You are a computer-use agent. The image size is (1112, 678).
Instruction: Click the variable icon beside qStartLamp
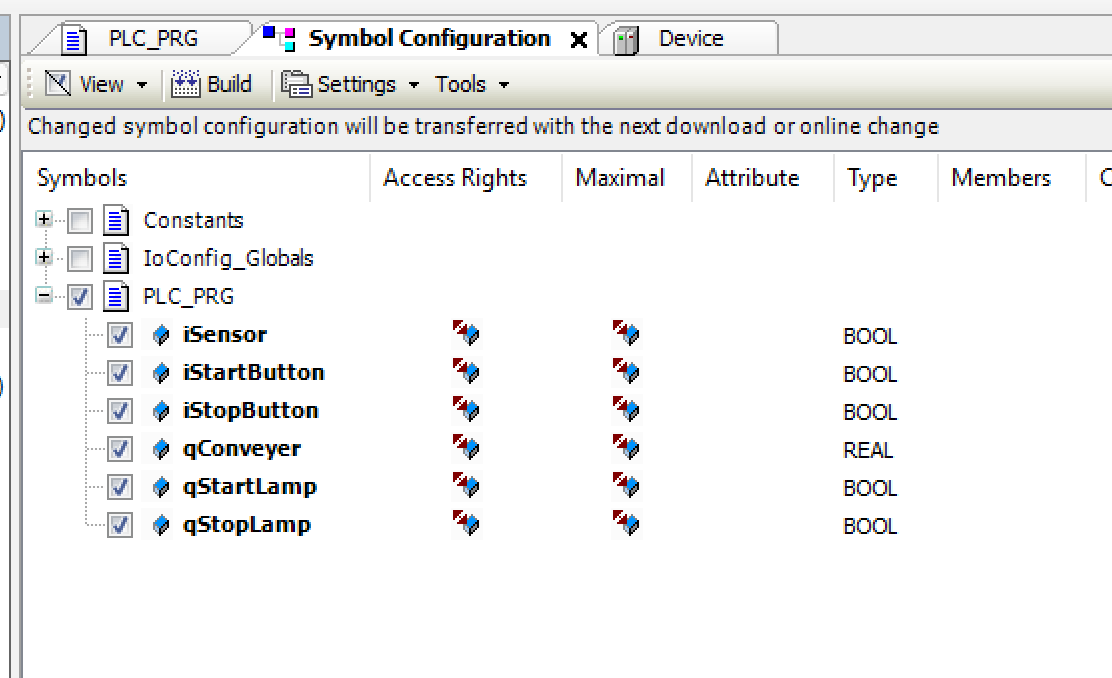click(161, 487)
